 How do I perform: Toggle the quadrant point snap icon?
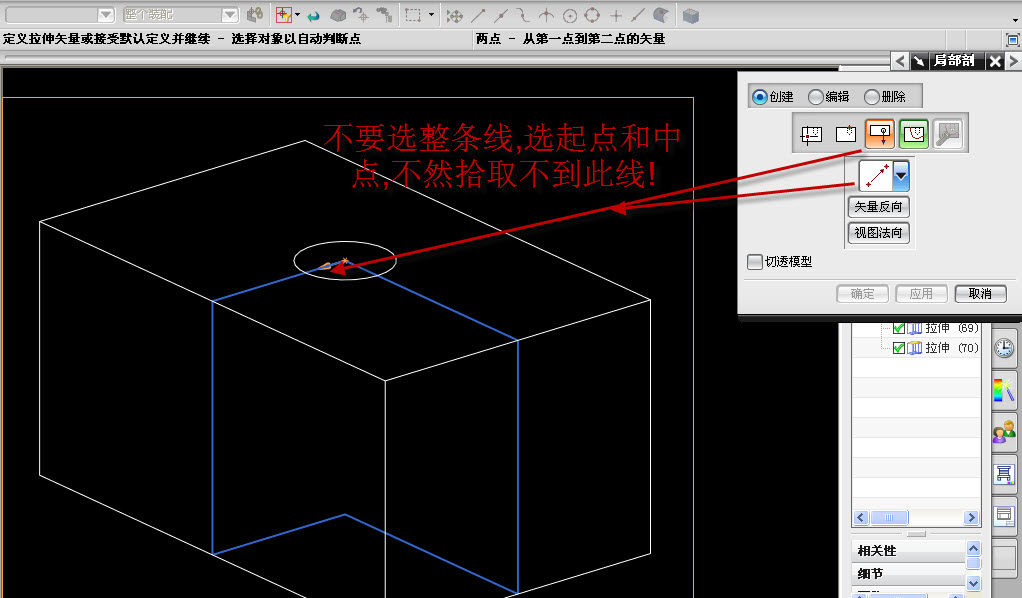592,15
